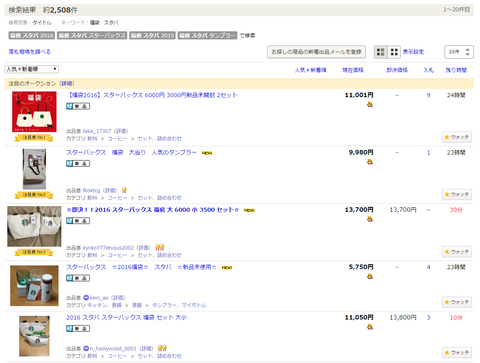Click 新品 badge on 11,001円 listing
Image resolution: width=480 pixels, height=363 pixels.
[78, 106]
